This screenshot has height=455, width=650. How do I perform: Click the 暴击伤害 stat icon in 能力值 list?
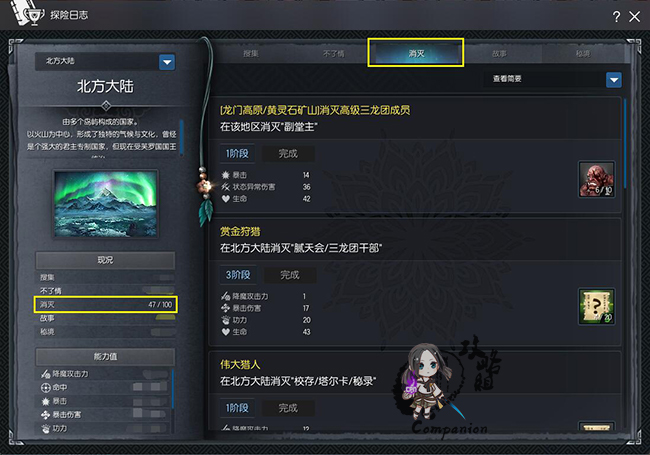[x=46, y=414]
